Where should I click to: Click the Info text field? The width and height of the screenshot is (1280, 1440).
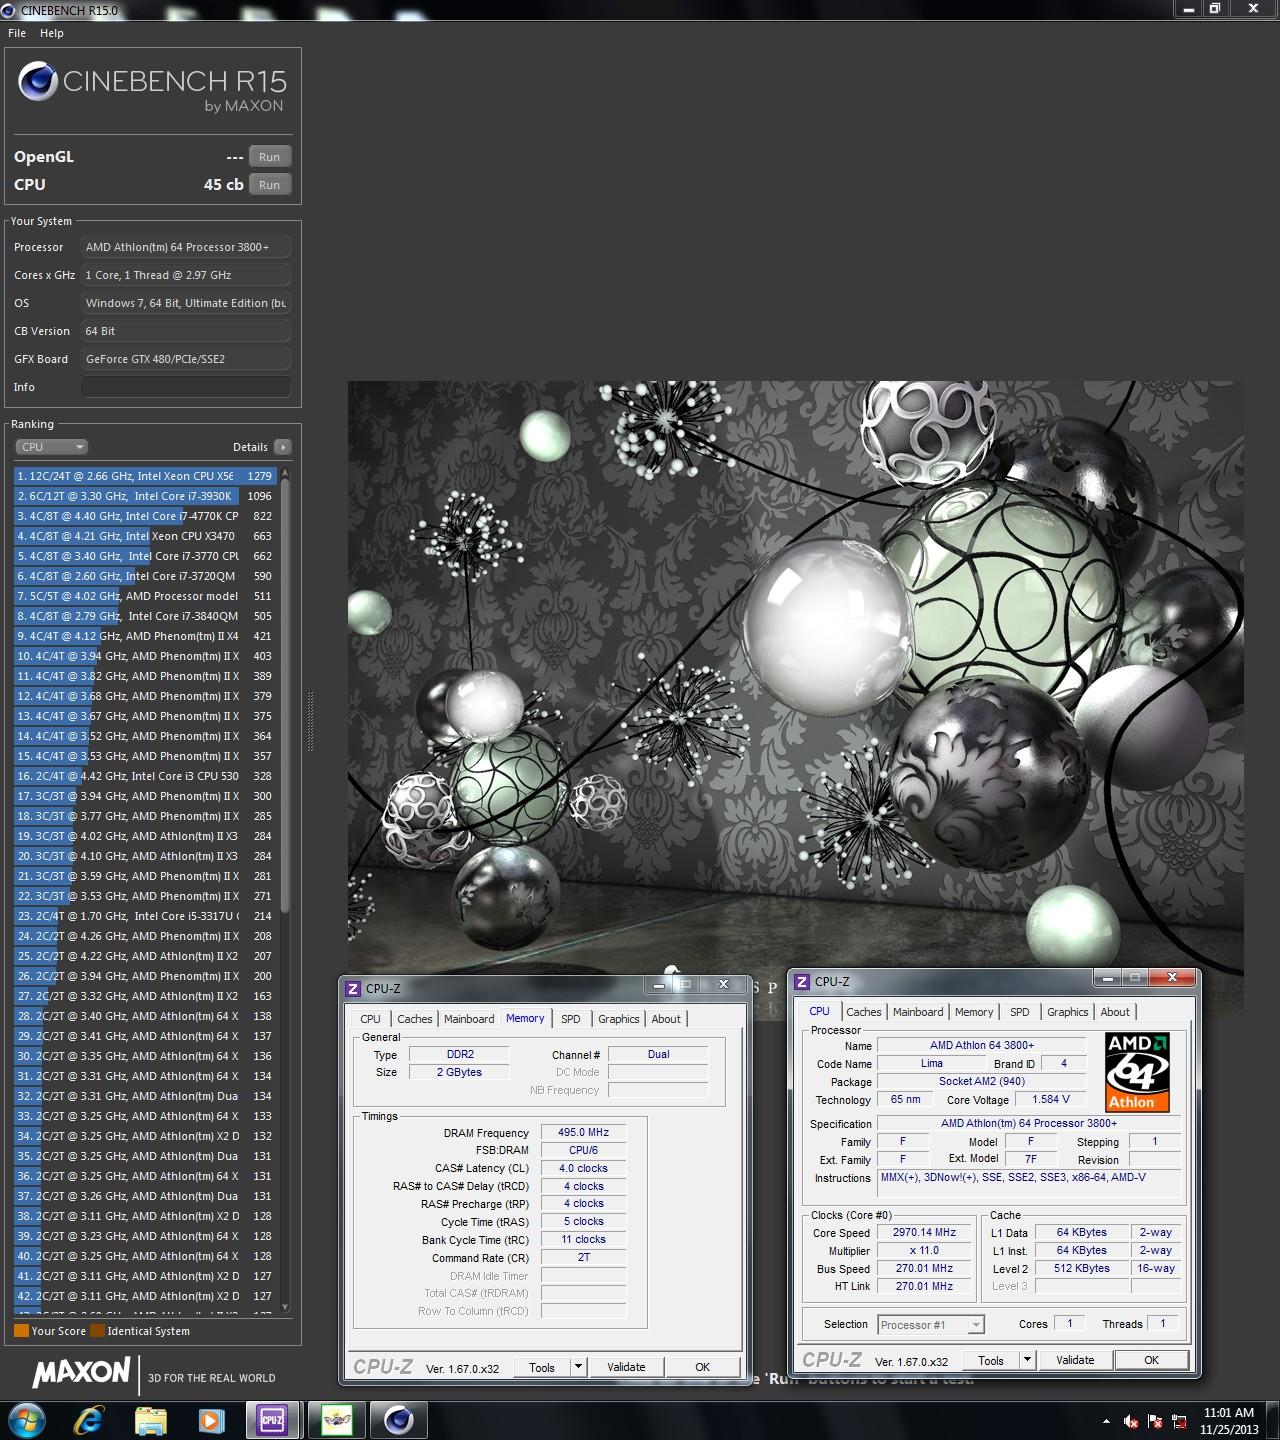pyautogui.click(x=186, y=387)
